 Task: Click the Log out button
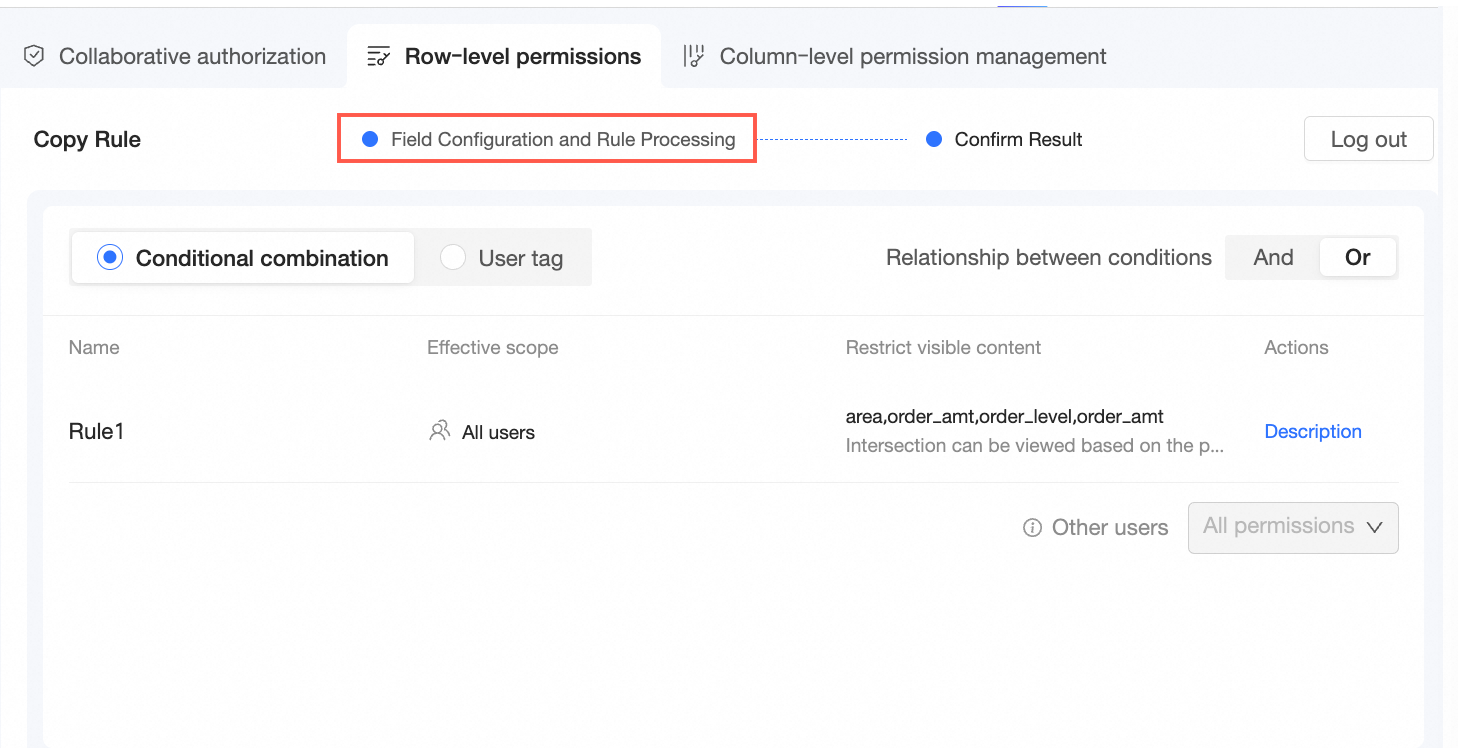[1368, 140]
